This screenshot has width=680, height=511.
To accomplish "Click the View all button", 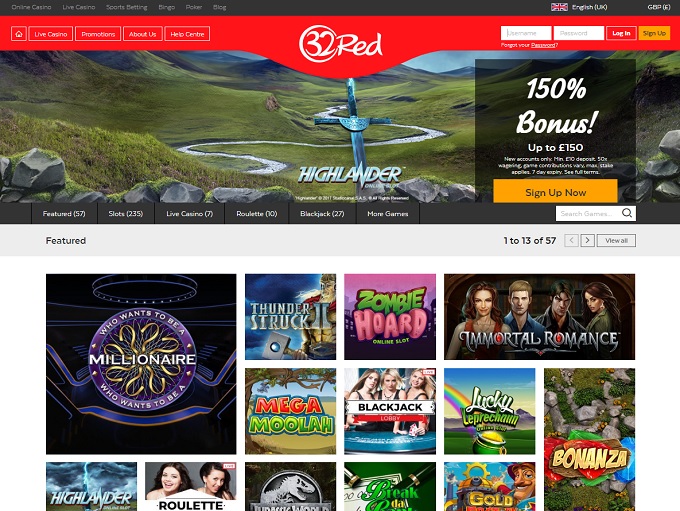I will (616, 240).
